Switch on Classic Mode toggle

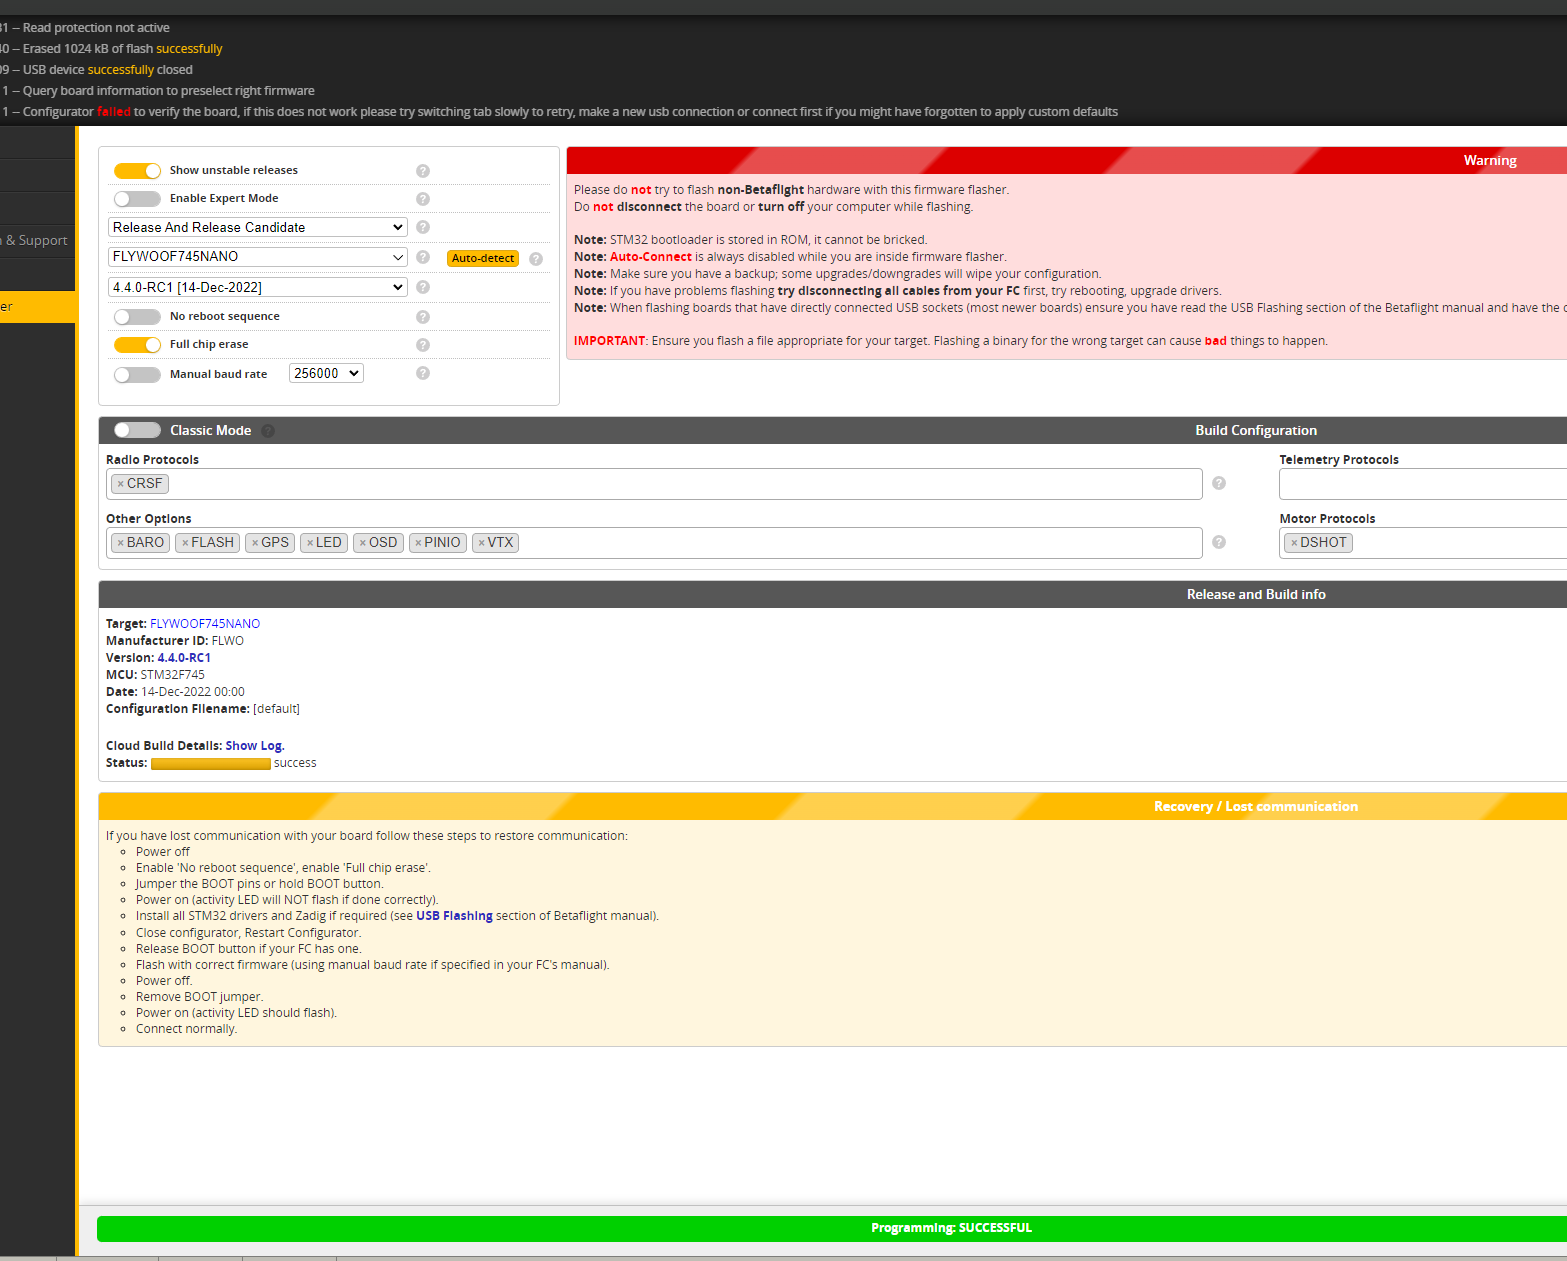coord(137,430)
